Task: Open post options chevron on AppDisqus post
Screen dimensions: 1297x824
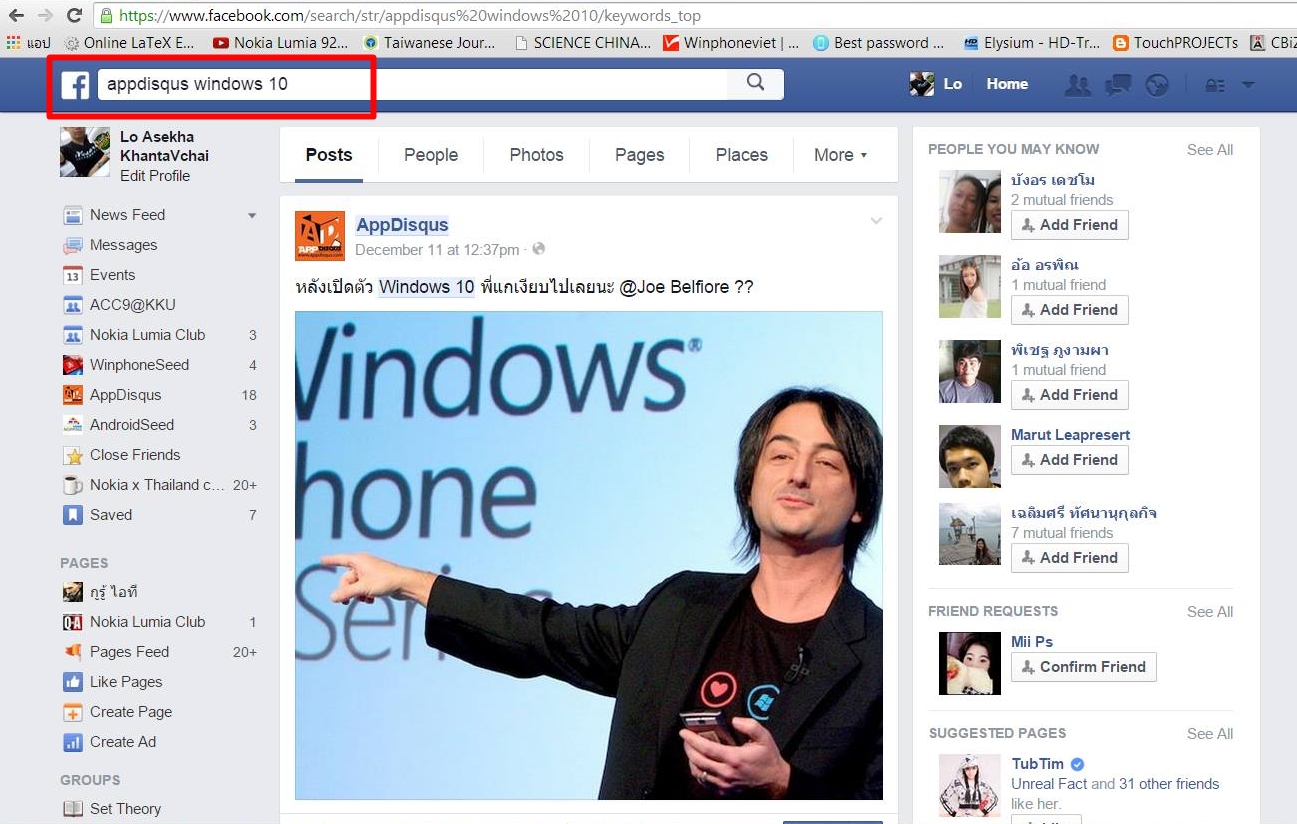Action: (876, 221)
